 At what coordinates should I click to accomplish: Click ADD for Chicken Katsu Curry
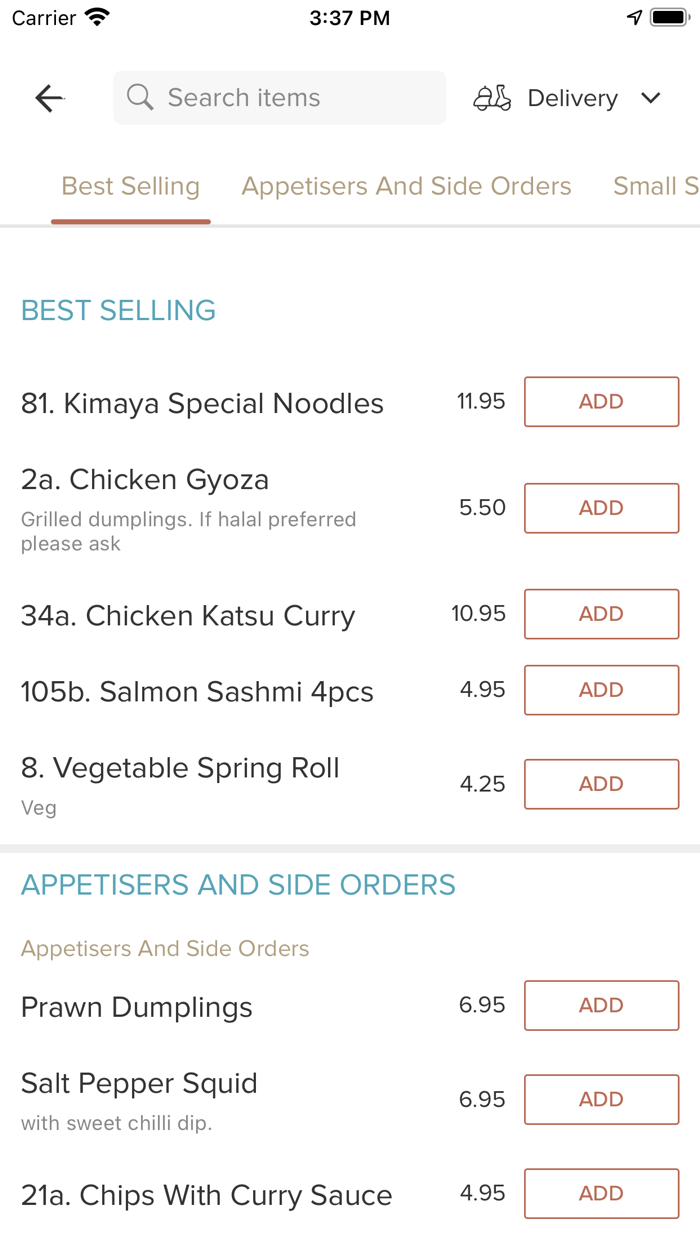[x=600, y=613]
